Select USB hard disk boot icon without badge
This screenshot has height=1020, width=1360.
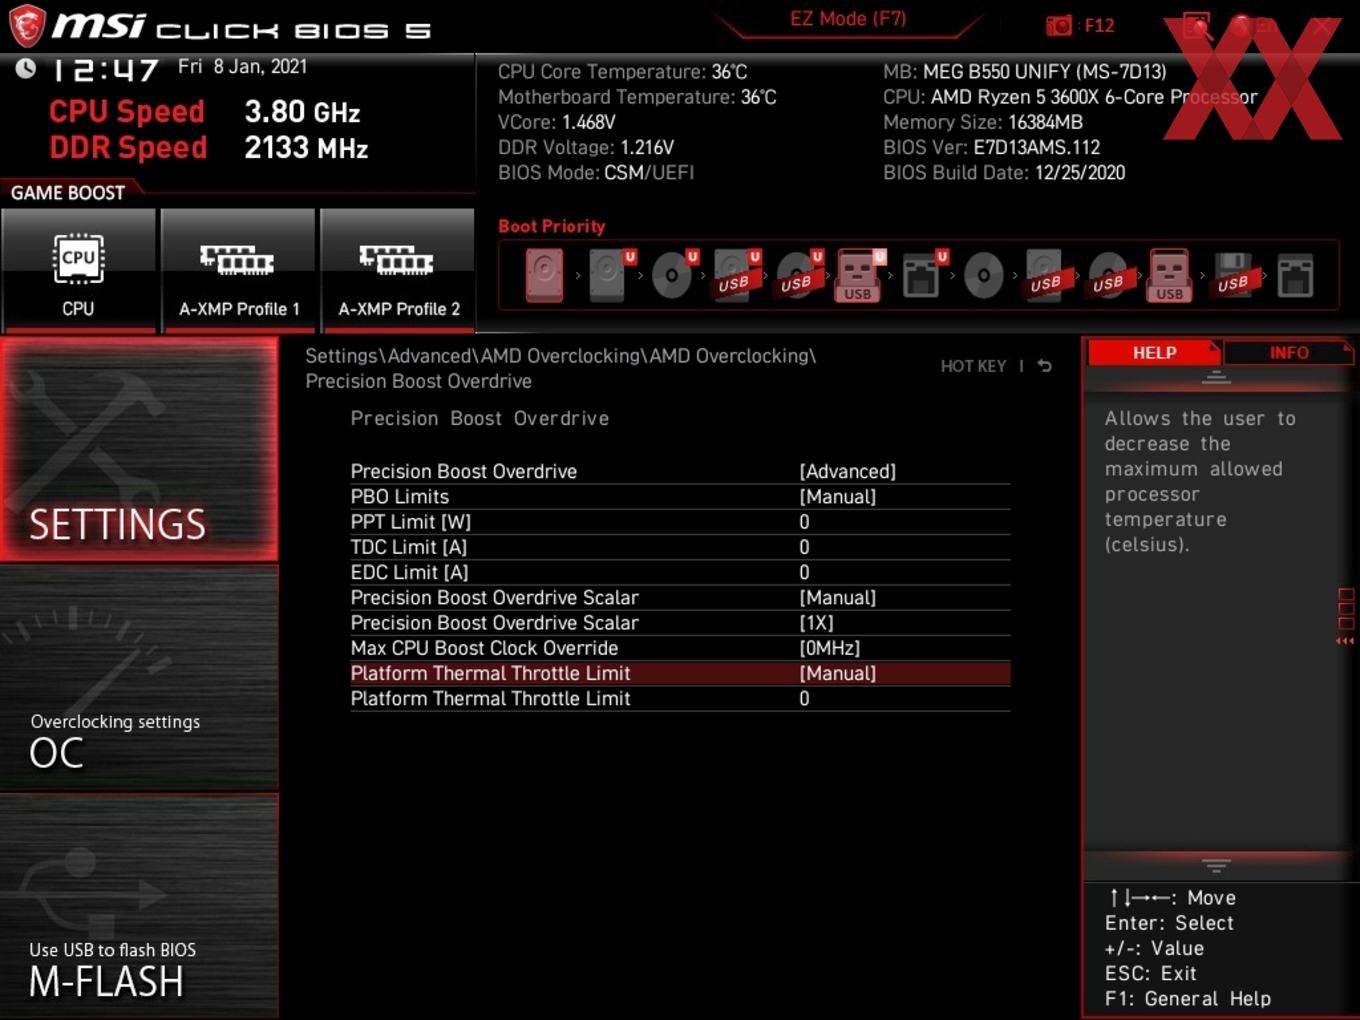point(1046,275)
